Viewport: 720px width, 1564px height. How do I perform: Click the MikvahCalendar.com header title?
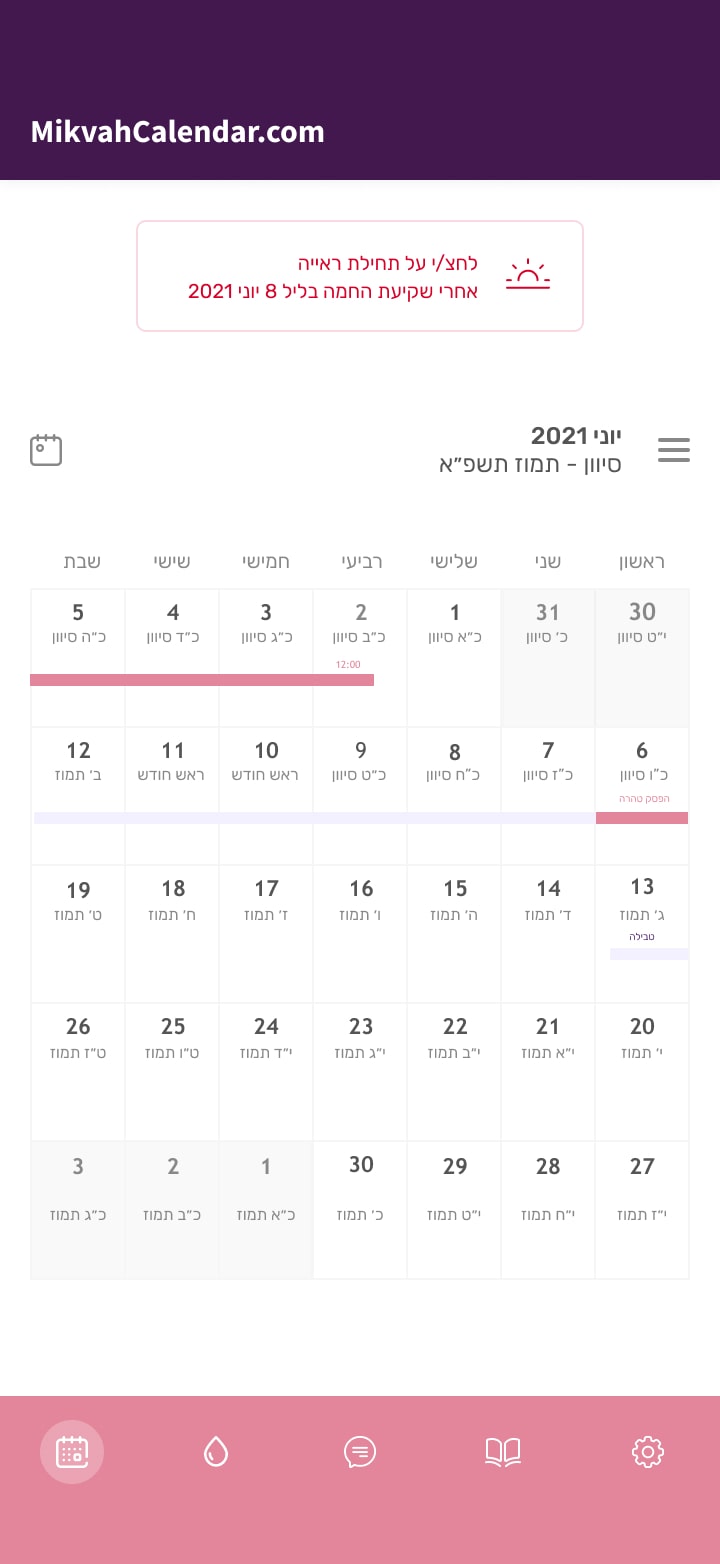coord(177,132)
